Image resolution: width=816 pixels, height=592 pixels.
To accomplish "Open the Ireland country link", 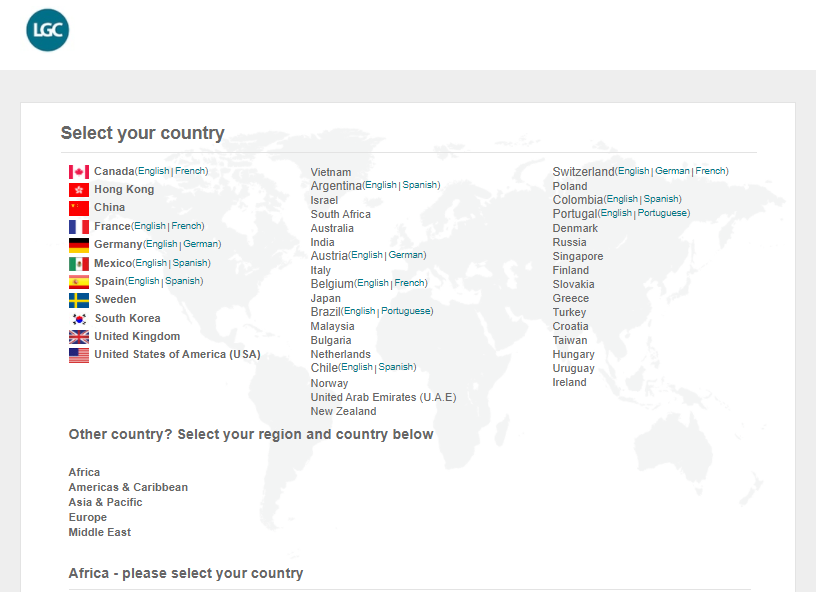I will (569, 383).
